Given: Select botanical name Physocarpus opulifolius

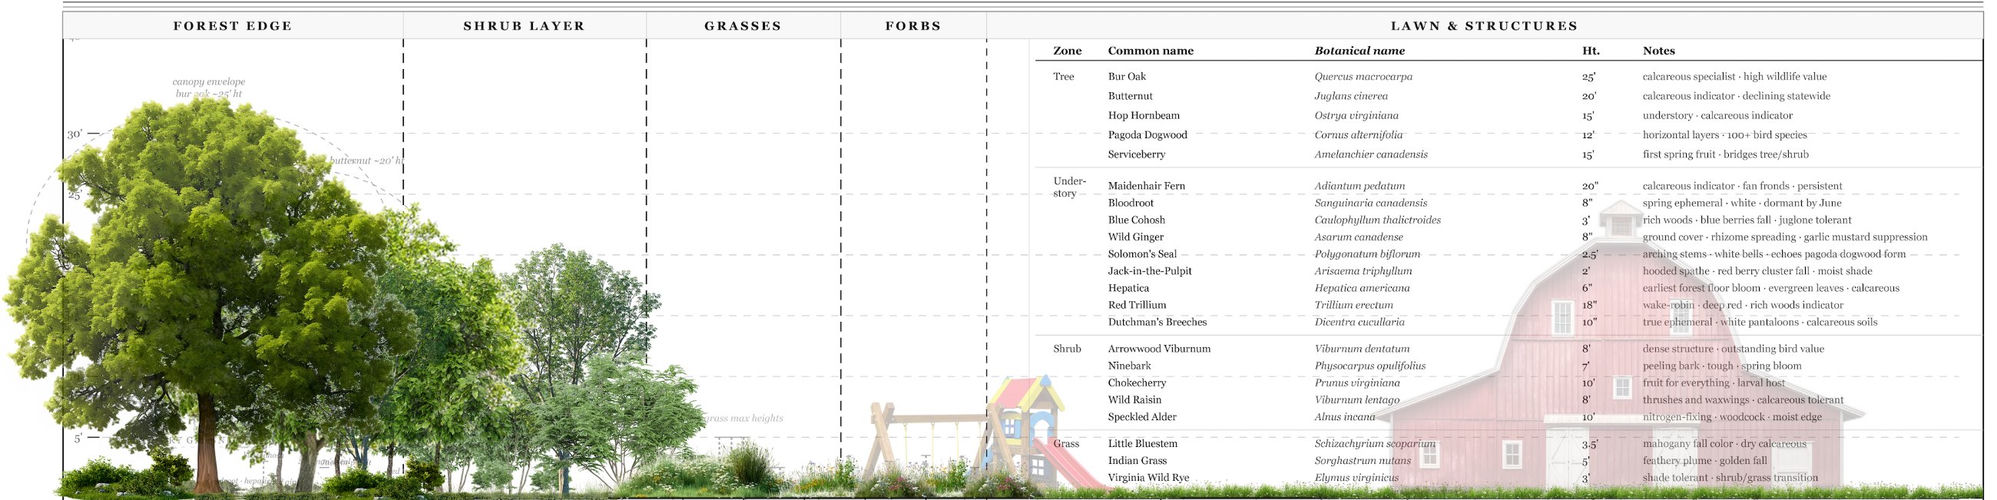Looking at the screenshot, I should pos(1369,366).
